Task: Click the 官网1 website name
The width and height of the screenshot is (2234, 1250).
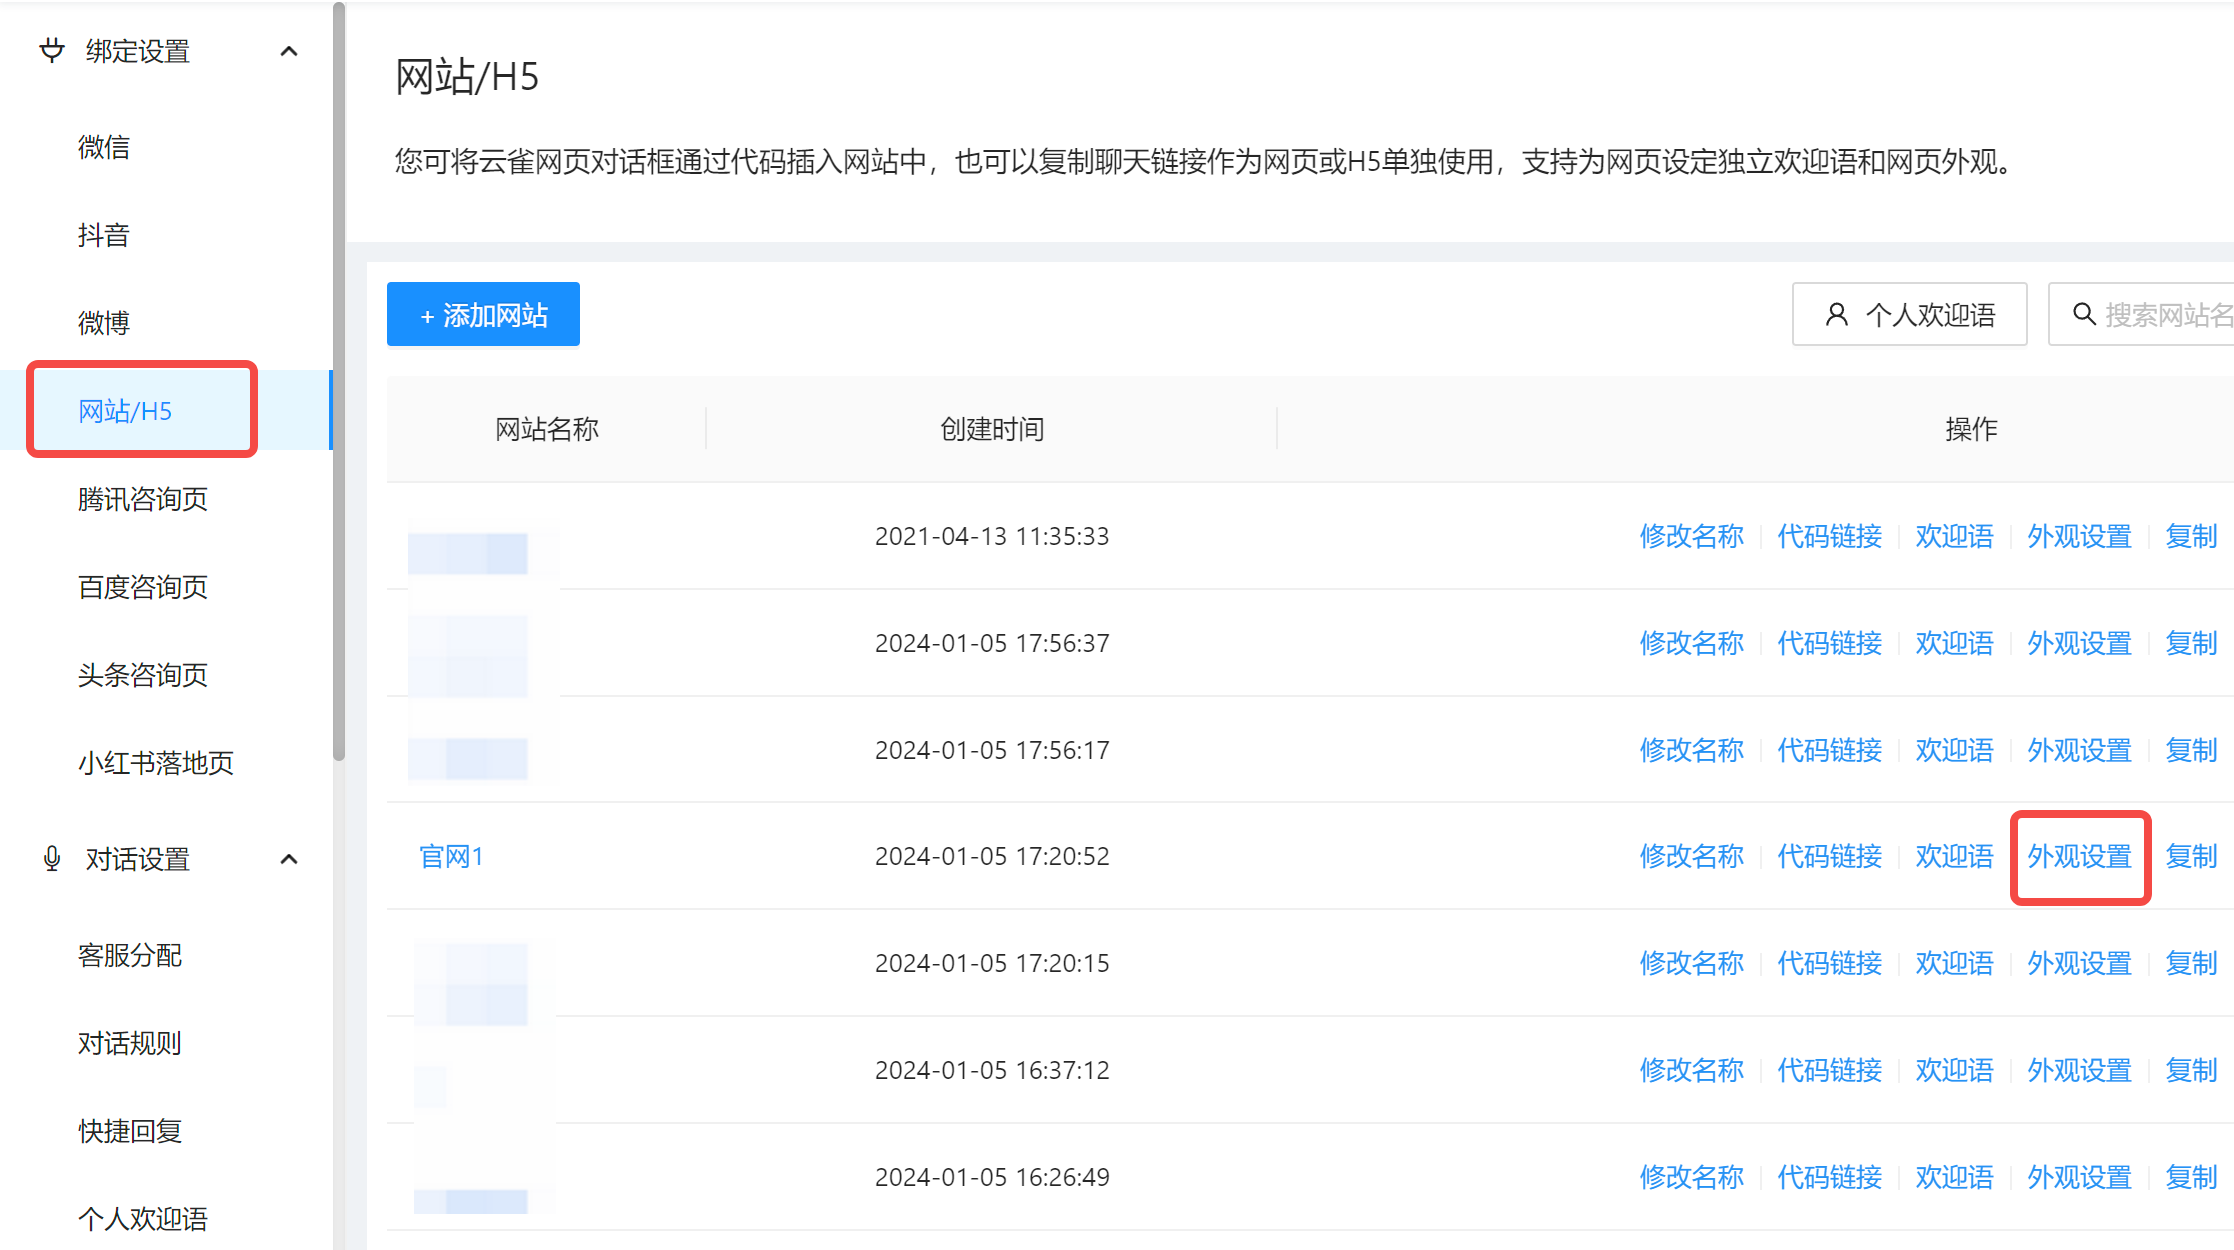Action: 451,856
